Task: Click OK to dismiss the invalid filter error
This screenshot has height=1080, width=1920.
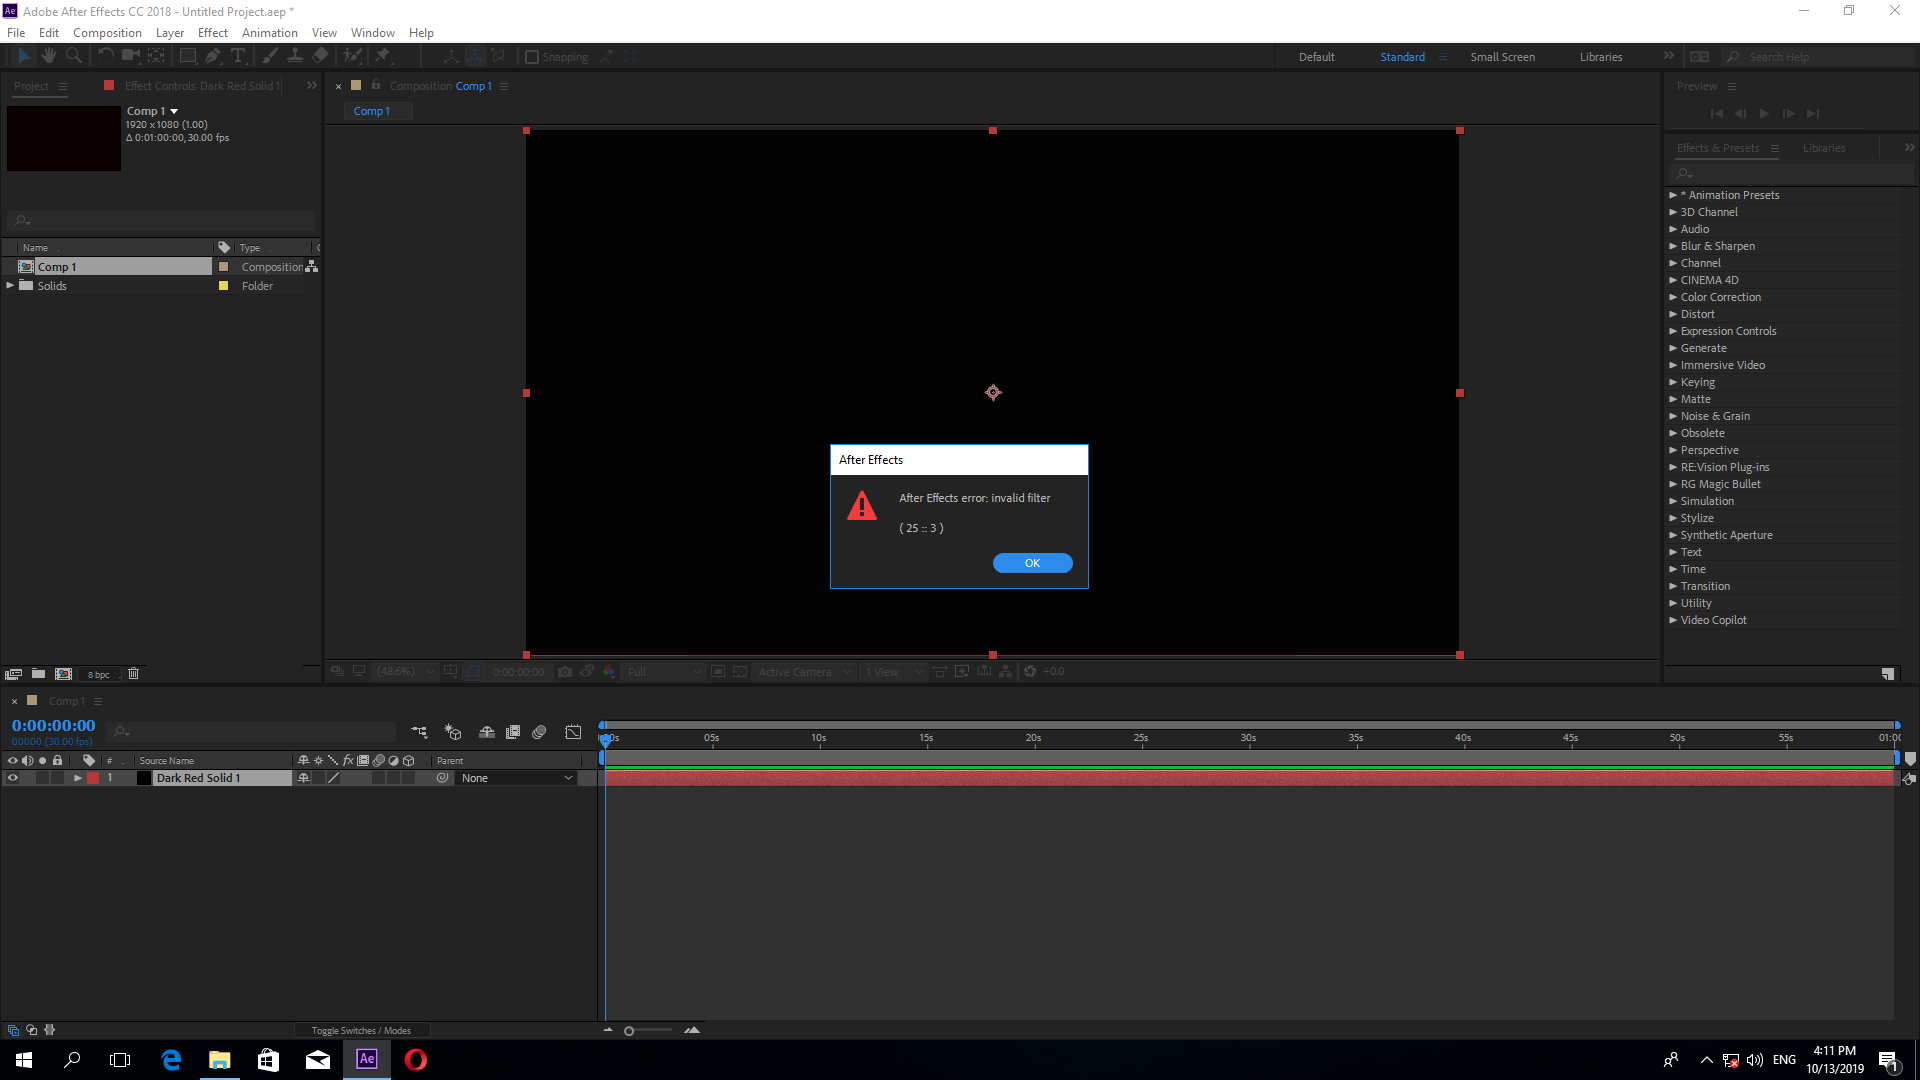Action: [1033, 563]
